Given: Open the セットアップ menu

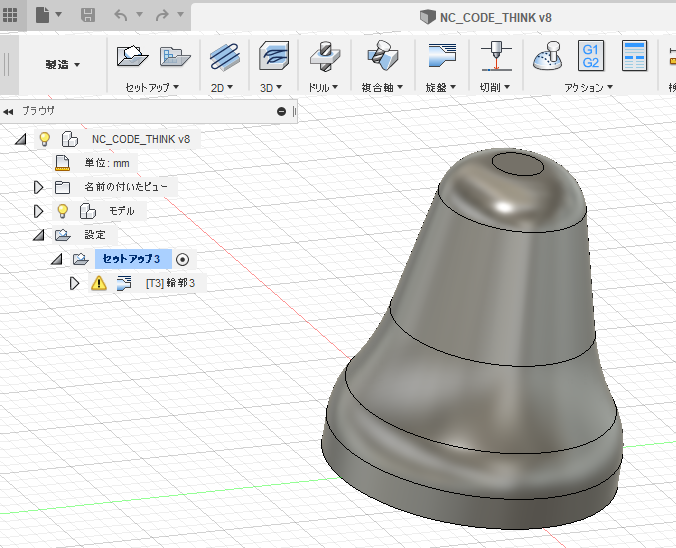Looking at the screenshot, I should click(152, 88).
